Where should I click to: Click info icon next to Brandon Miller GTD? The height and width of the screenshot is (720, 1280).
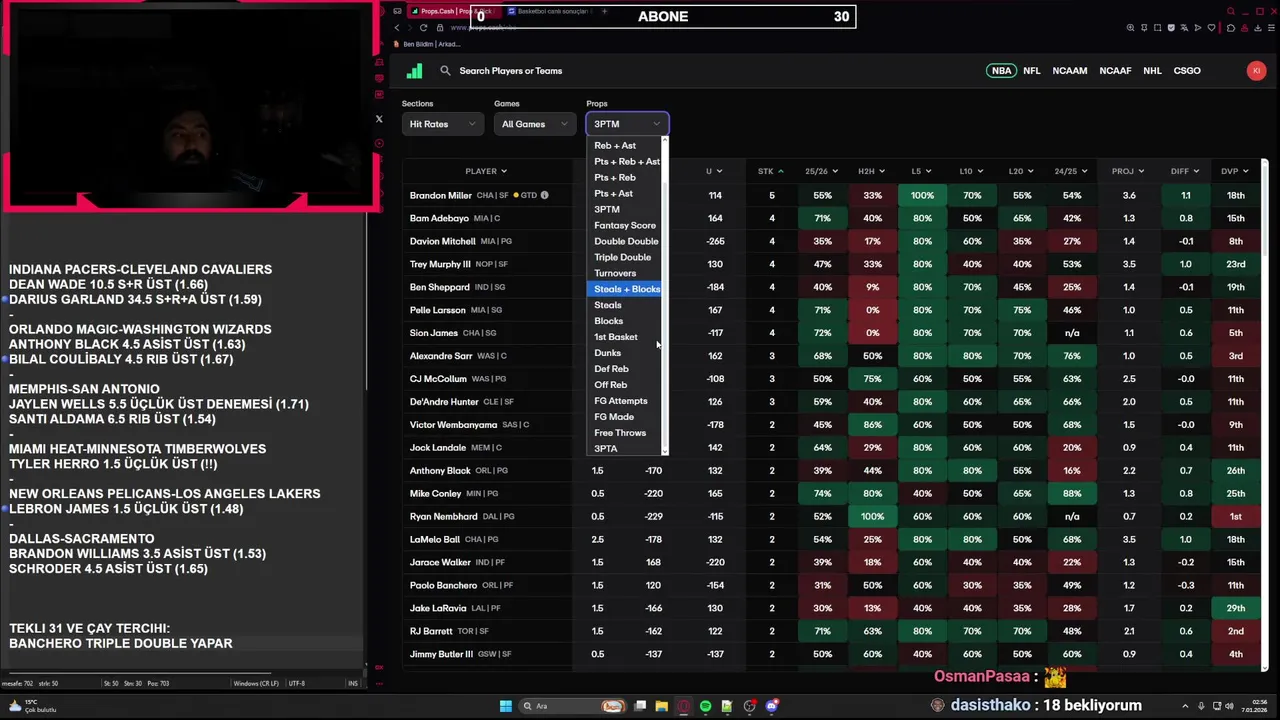[x=544, y=195]
